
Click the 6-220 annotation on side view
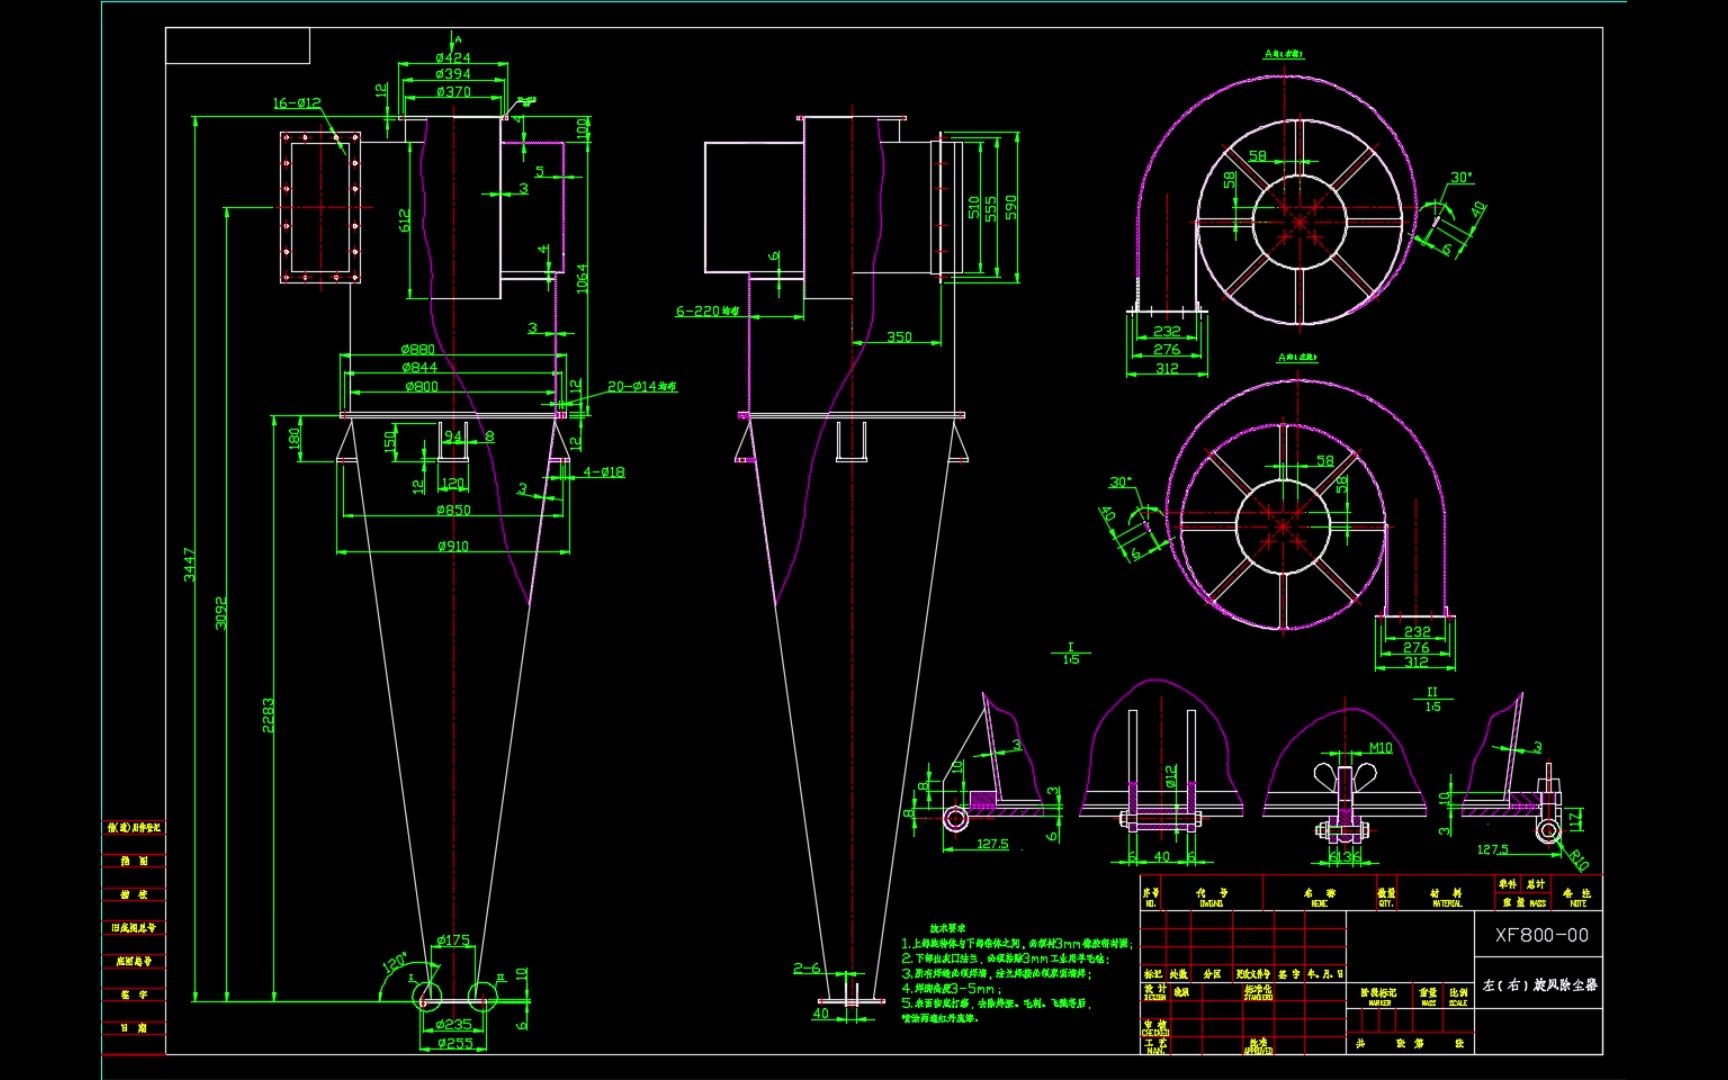point(707,311)
